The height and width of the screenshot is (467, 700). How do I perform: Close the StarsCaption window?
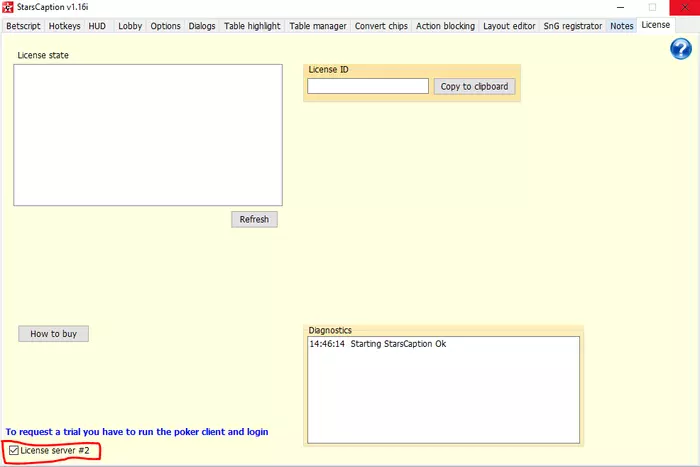click(684, 7)
